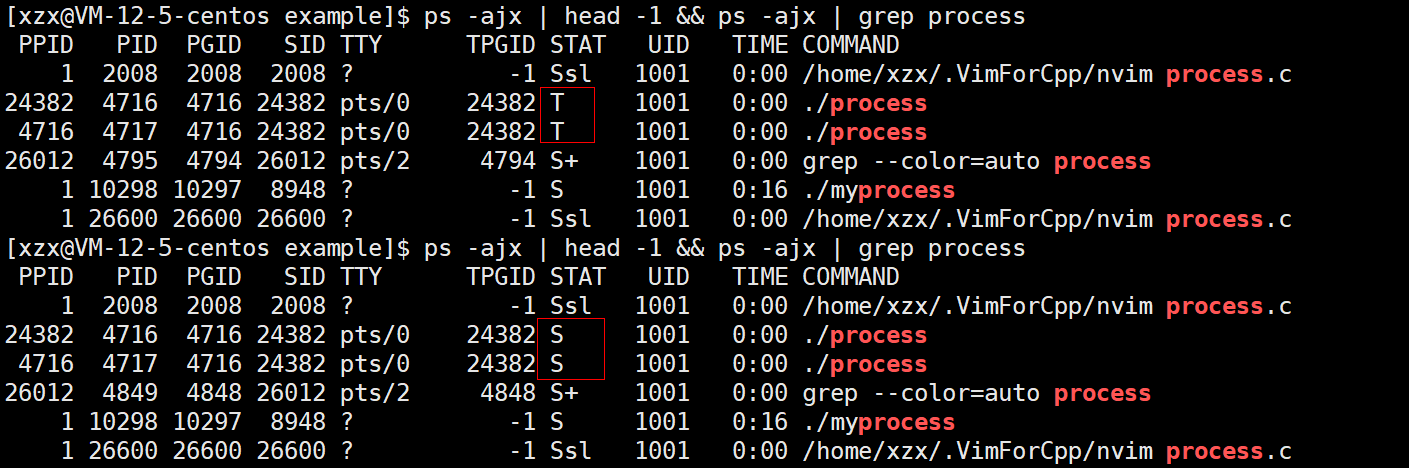This screenshot has height=468, width=1409.
Task: Click STAT header in the first listing
Action: (x=578, y=45)
